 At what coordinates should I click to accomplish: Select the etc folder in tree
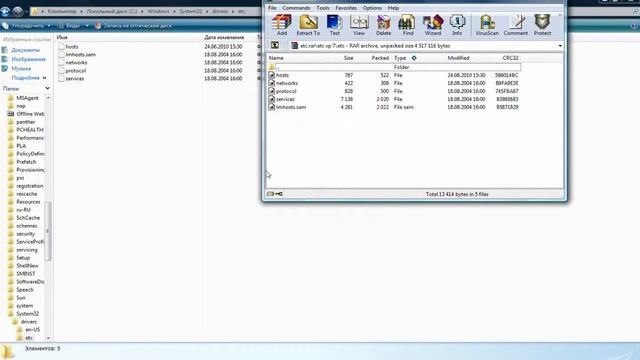[x=29, y=338]
